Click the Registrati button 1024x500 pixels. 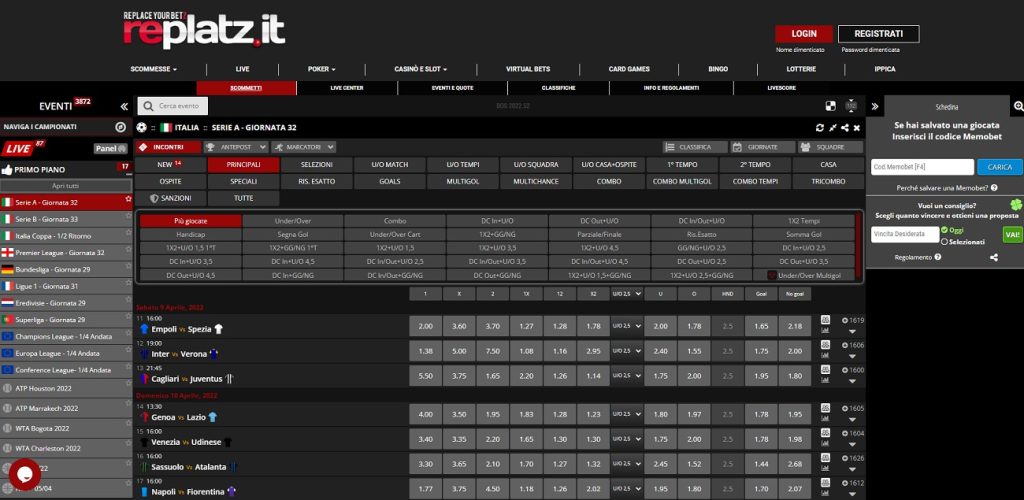(878, 34)
